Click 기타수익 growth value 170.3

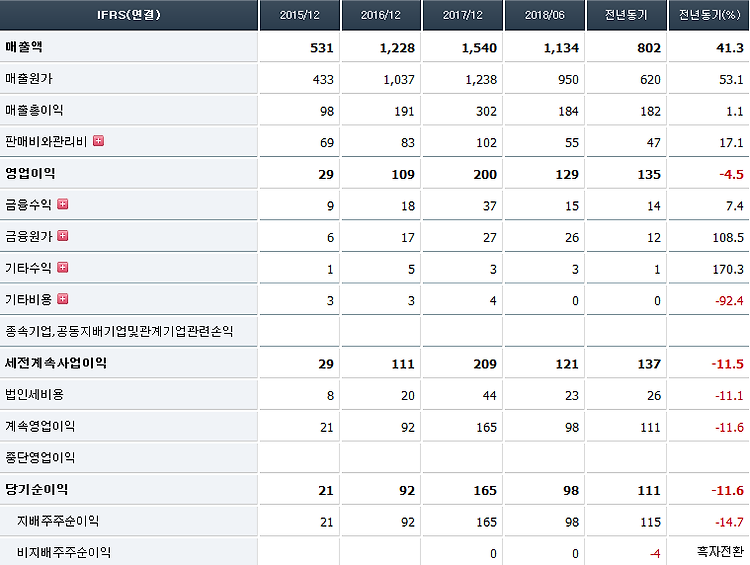tap(728, 269)
